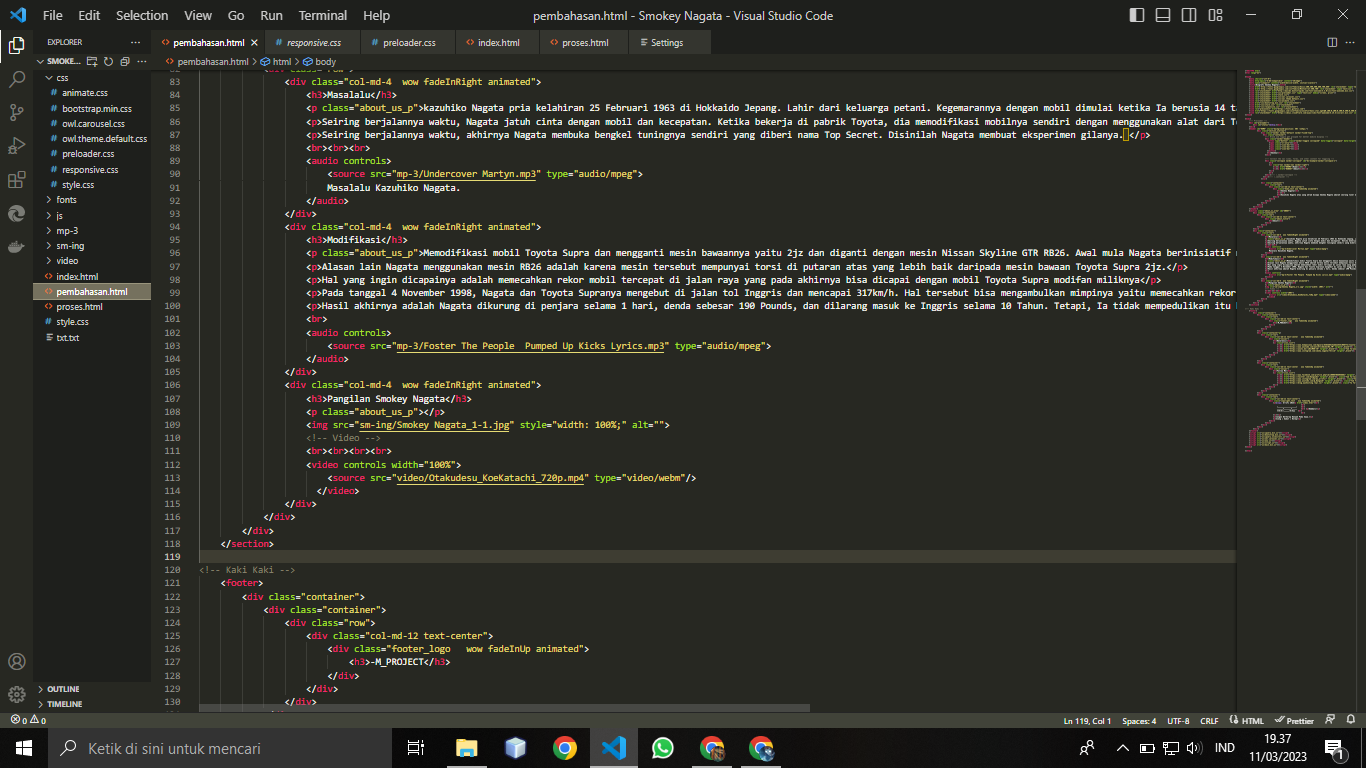Split the editor to the right
The image size is (1366, 768).
coord(1332,42)
